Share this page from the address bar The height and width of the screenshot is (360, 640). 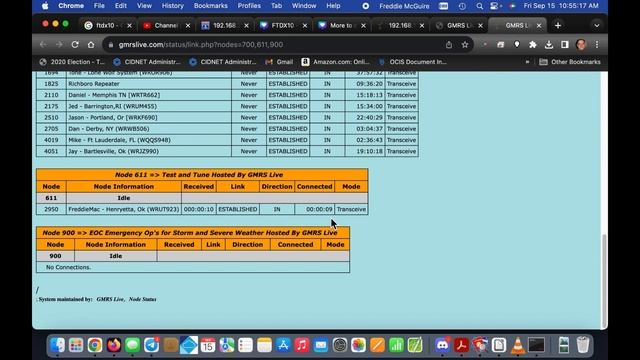449,44
